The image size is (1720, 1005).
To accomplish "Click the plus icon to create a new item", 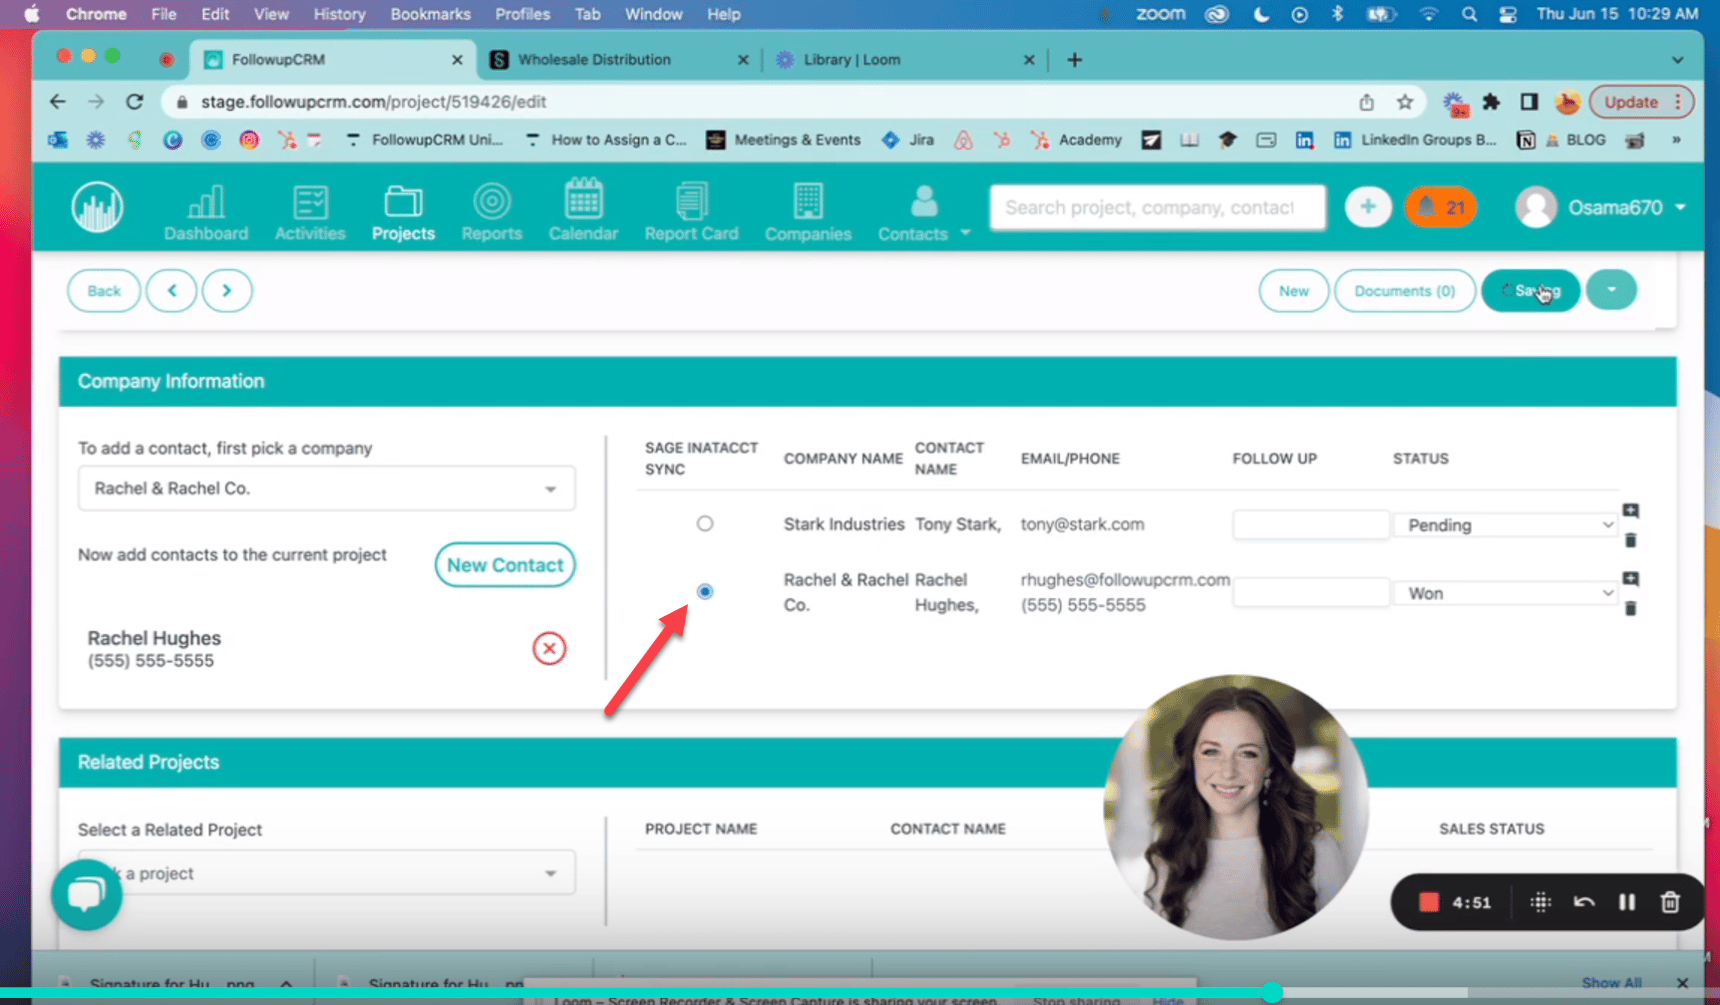I will pos(1367,207).
